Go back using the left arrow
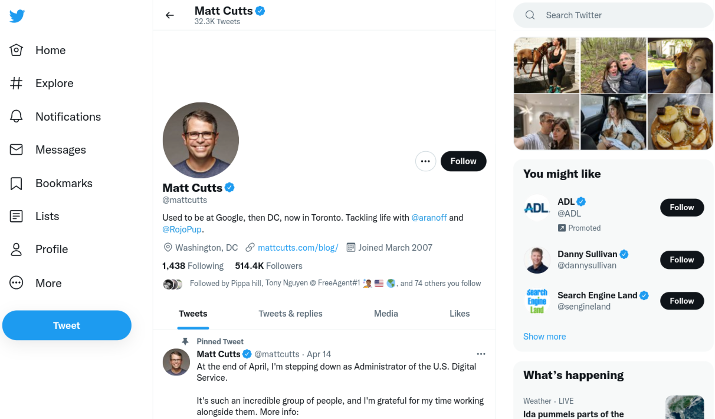 170,15
